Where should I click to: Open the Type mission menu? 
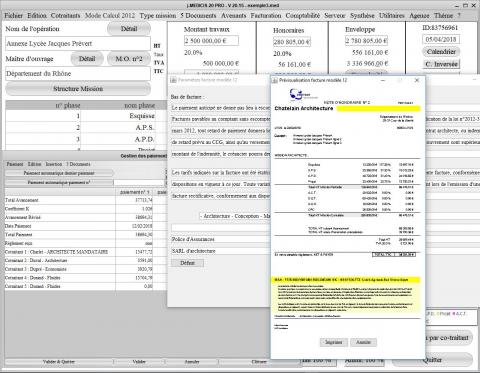[x=158, y=16]
